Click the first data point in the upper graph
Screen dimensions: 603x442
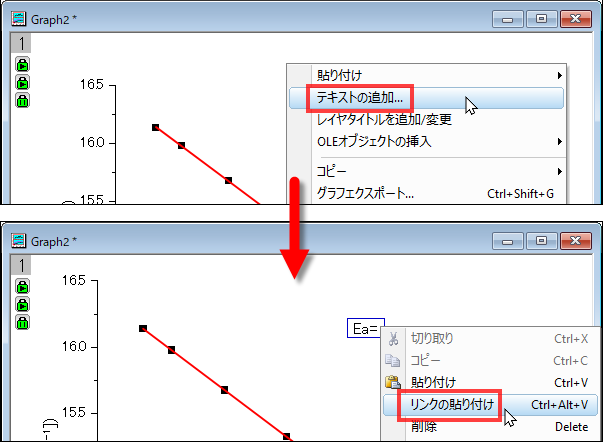[x=155, y=127]
